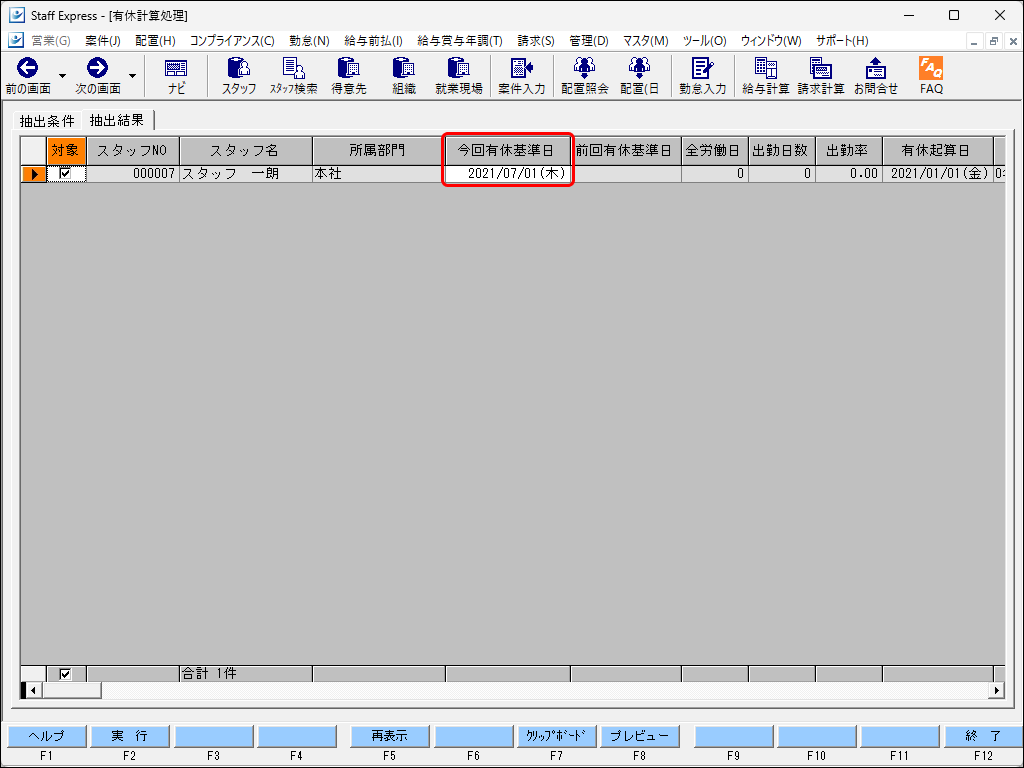The width and height of the screenshot is (1024, 768).
Task: Toggle the select-all checkbox in footer row
Action: [65, 673]
